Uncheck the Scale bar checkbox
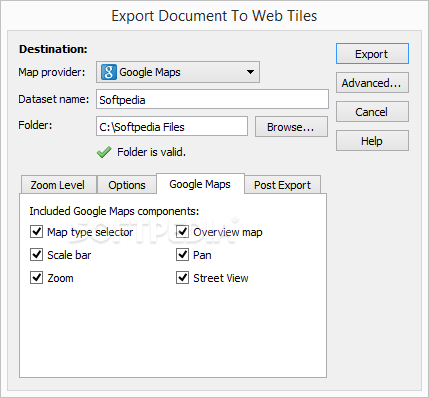The height and width of the screenshot is (398, 429). point(36,255)
